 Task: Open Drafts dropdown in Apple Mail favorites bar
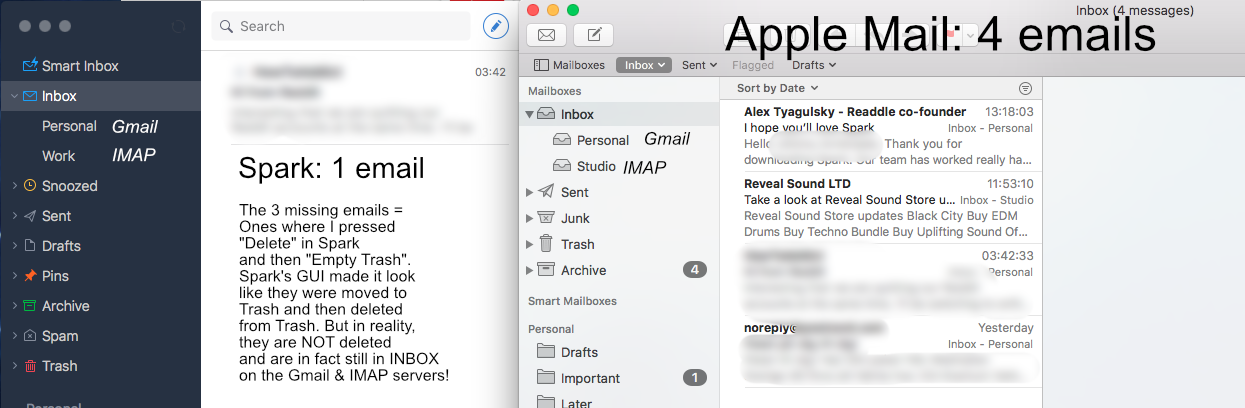click(x=814, y=65)
